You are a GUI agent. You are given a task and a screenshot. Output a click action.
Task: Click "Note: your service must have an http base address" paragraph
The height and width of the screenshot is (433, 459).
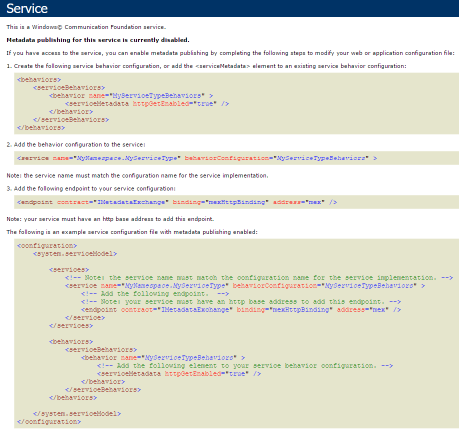pyautogui.click(x=110, y=219)
